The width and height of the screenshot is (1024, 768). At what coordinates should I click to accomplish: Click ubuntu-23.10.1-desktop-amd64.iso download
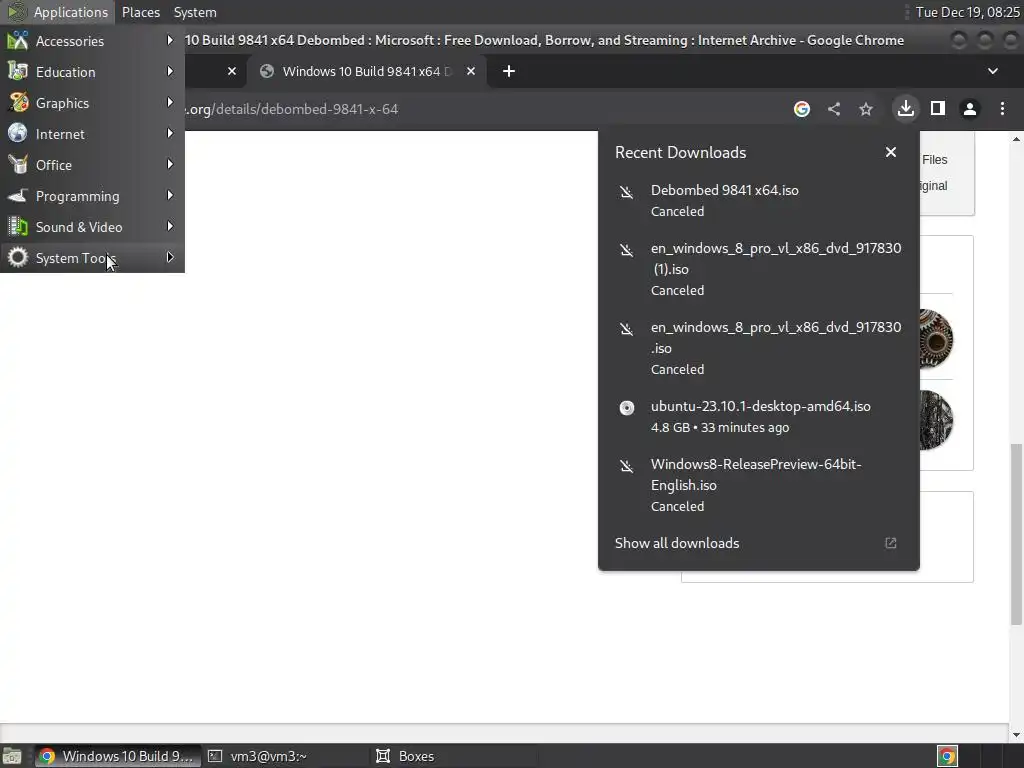[759, 417]
